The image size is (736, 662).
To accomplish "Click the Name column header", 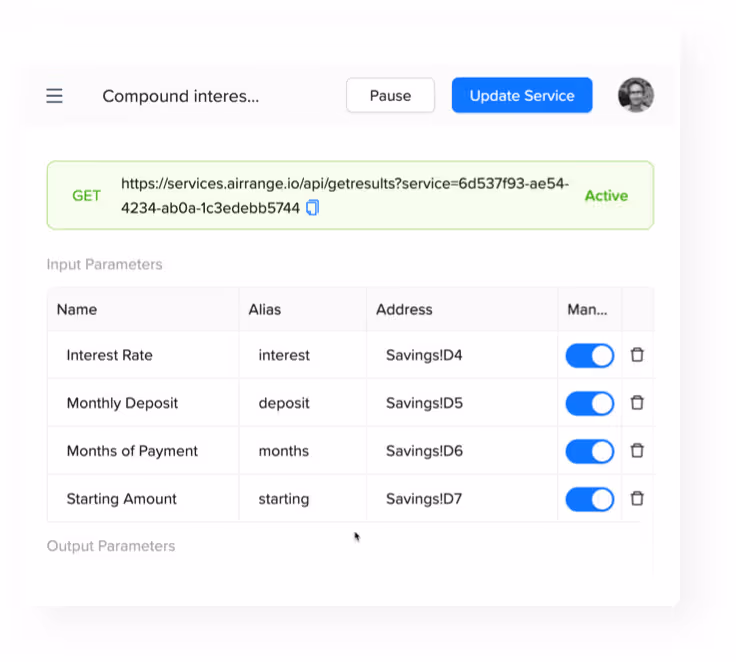I will [x=77, y=310].
